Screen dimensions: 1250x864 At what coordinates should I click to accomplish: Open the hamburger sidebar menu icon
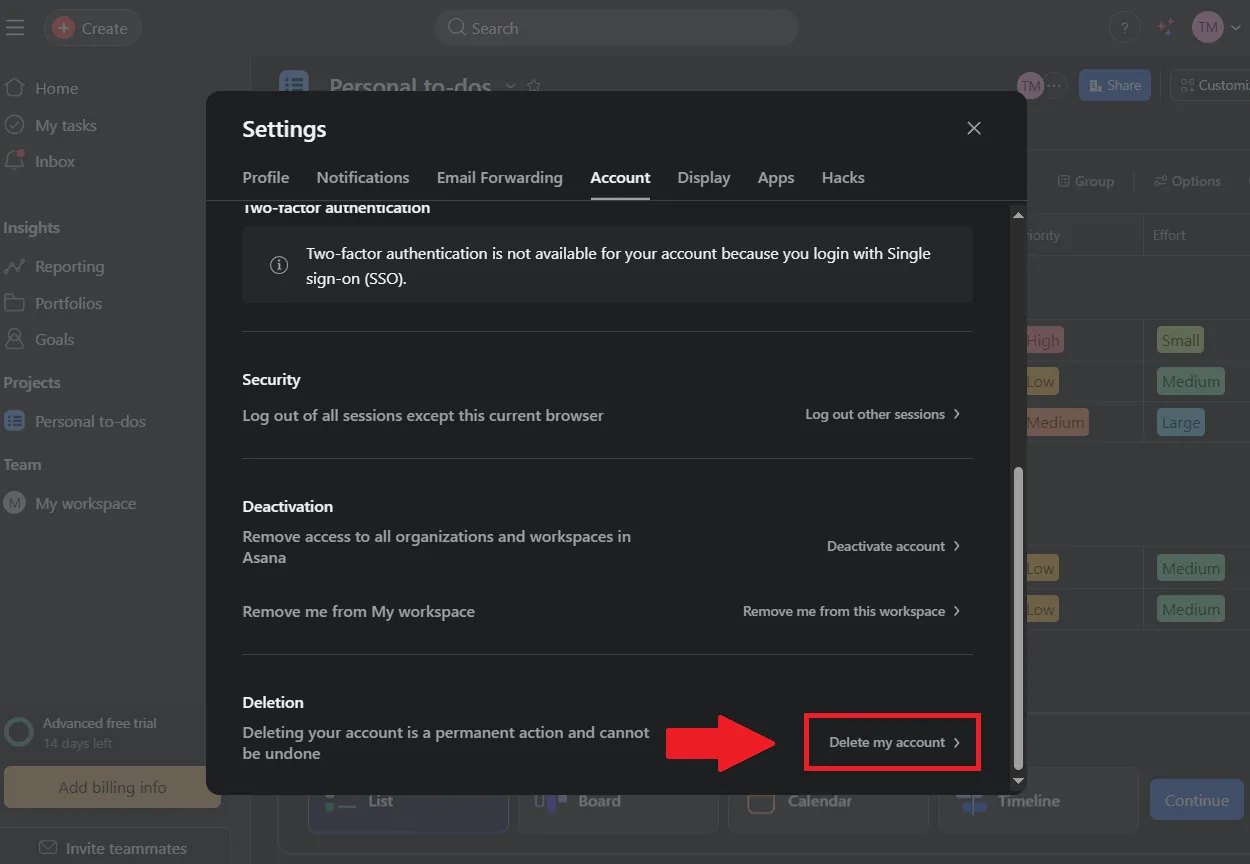tap(15, 28)
